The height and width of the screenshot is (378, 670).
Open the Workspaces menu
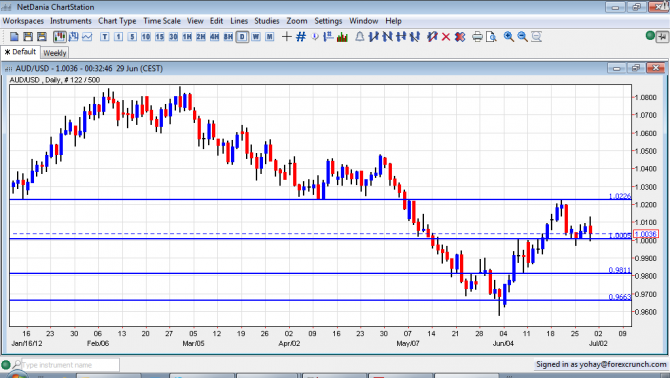click(x=23, y=21)
